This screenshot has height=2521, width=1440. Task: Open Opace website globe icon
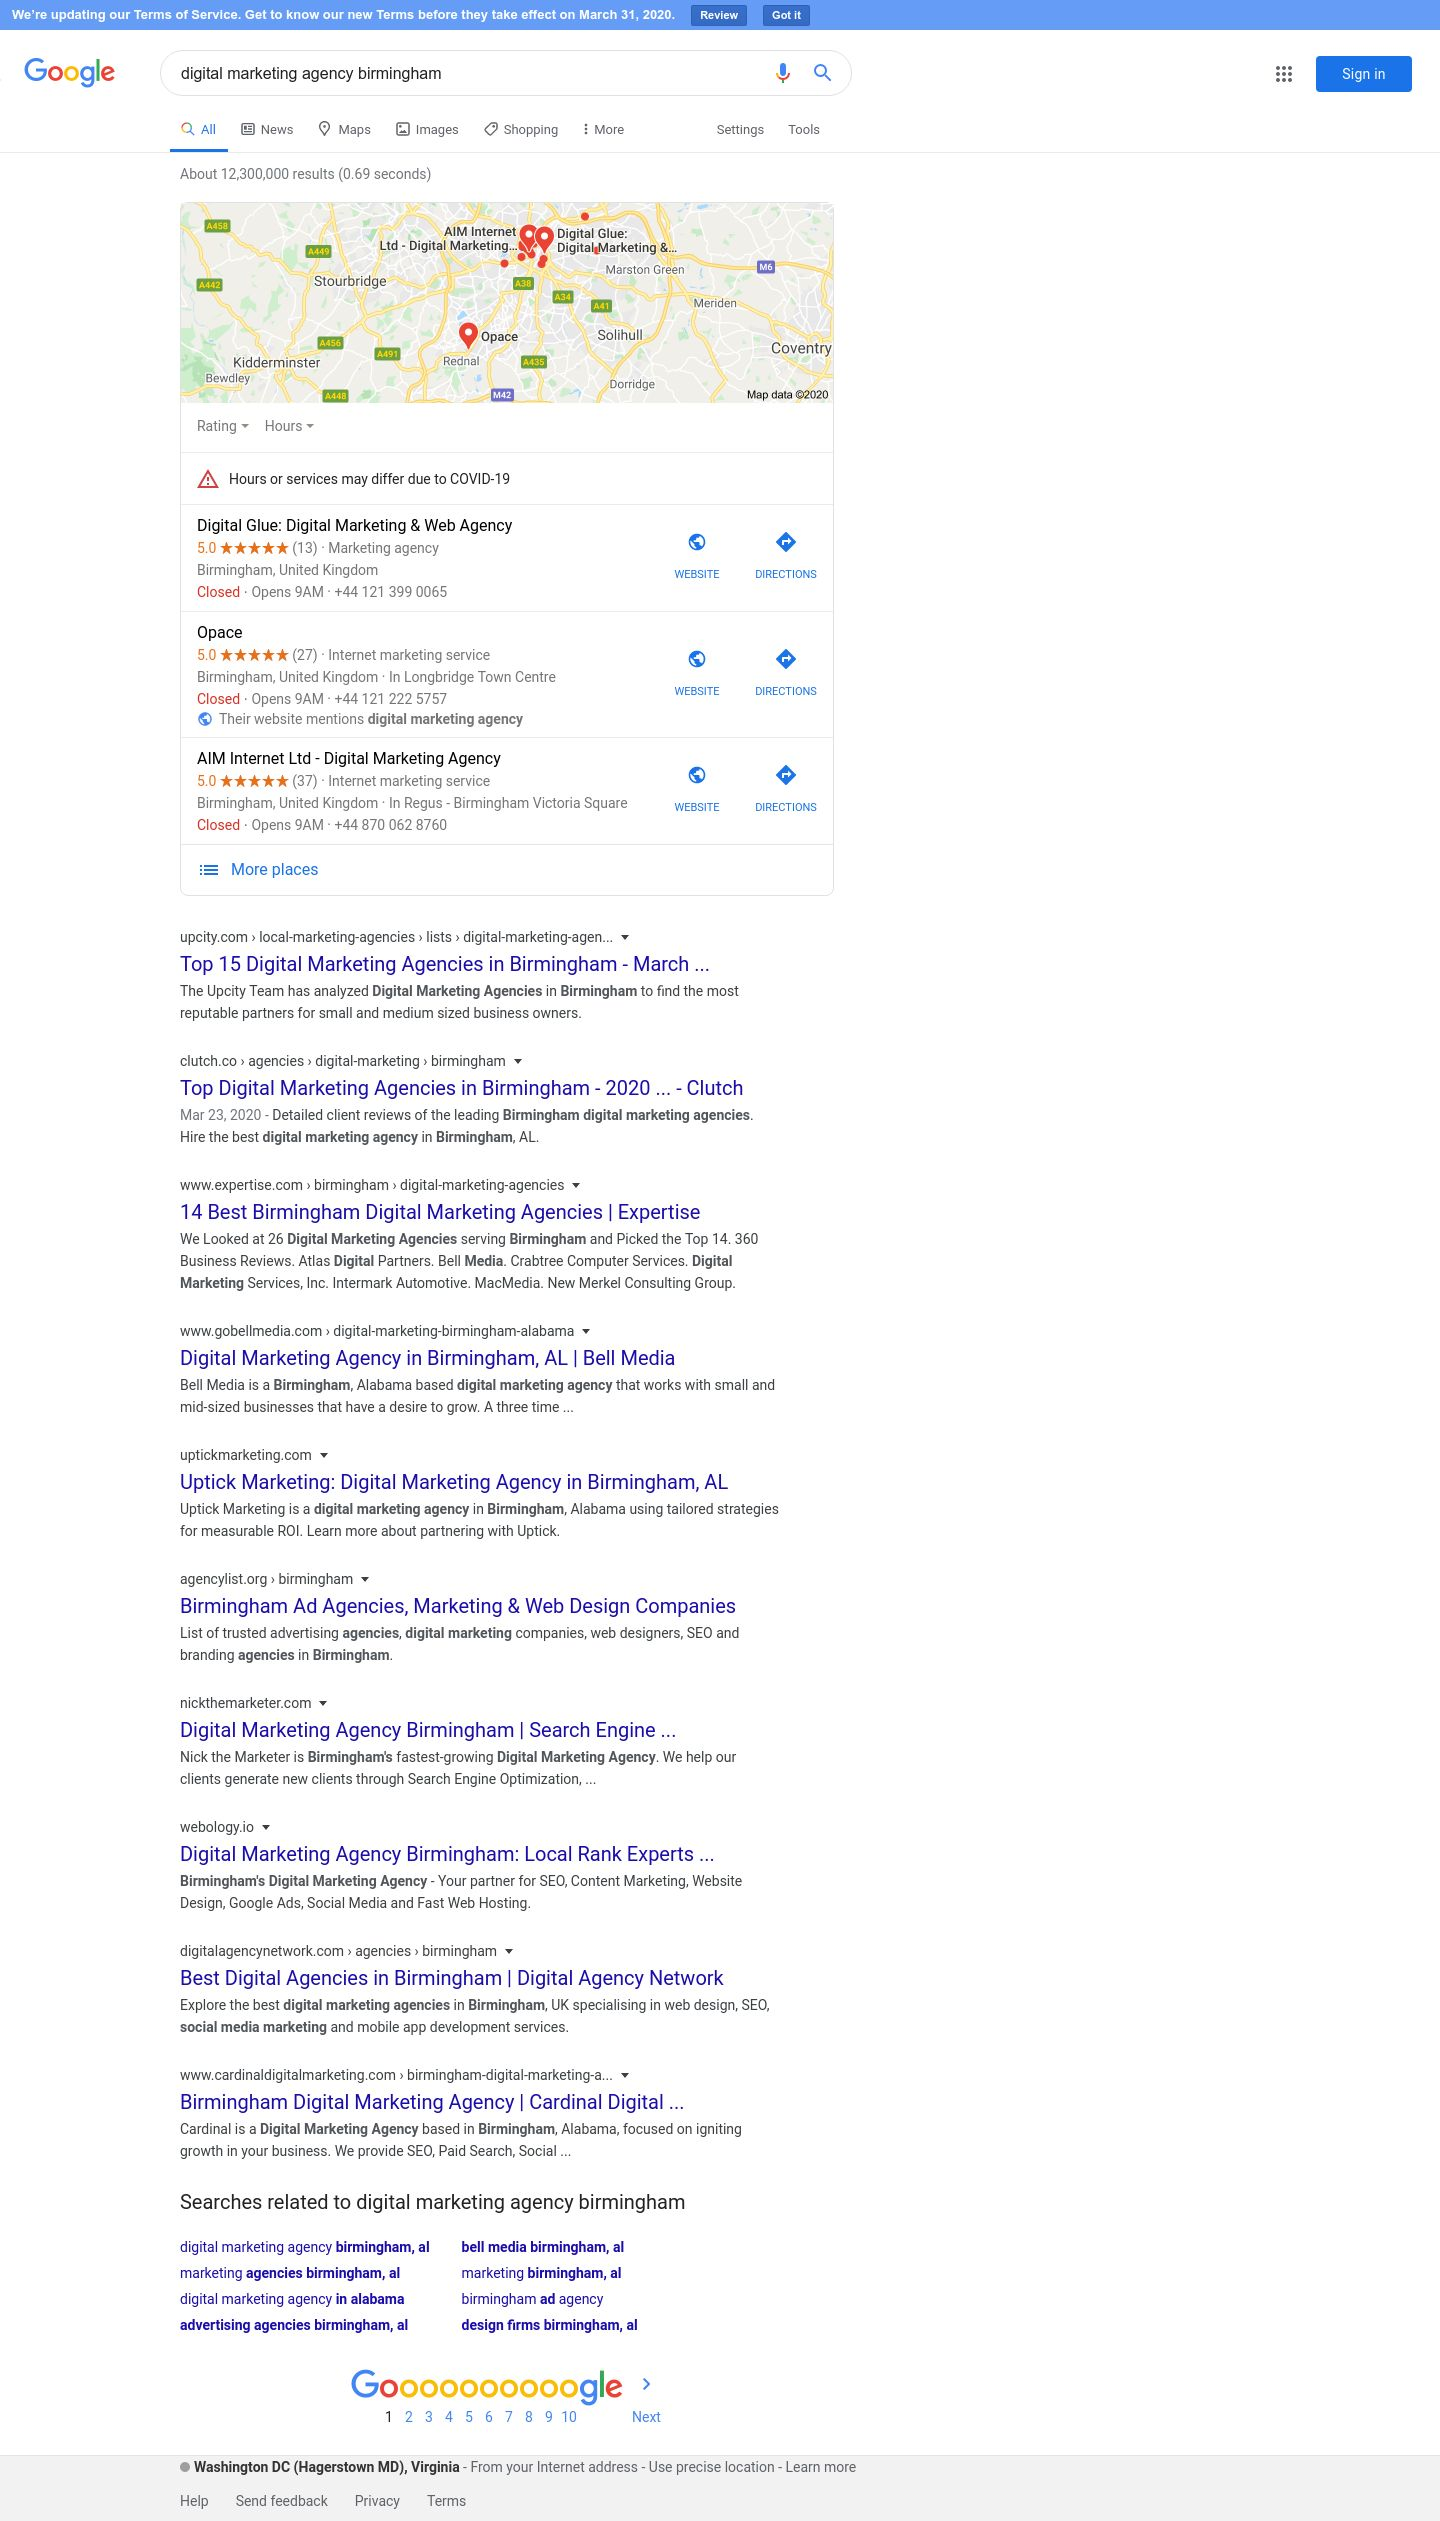697,659
